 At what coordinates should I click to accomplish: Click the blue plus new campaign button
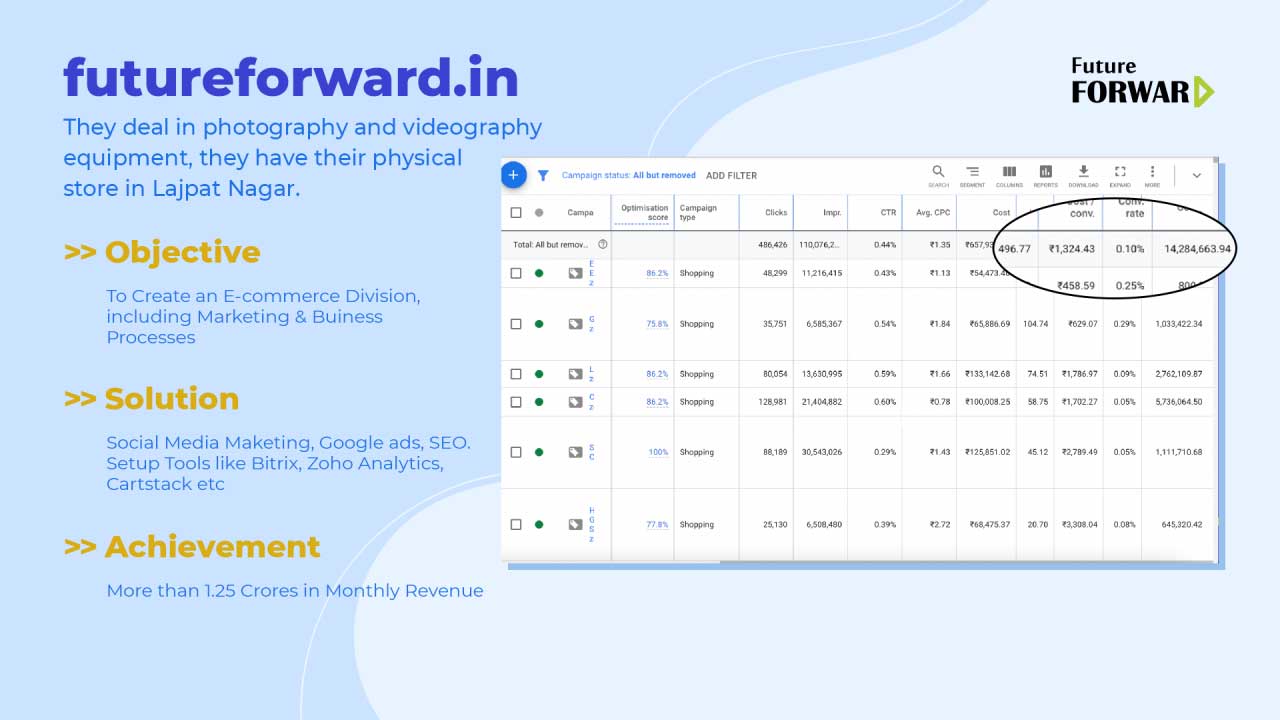click(513, 174)
